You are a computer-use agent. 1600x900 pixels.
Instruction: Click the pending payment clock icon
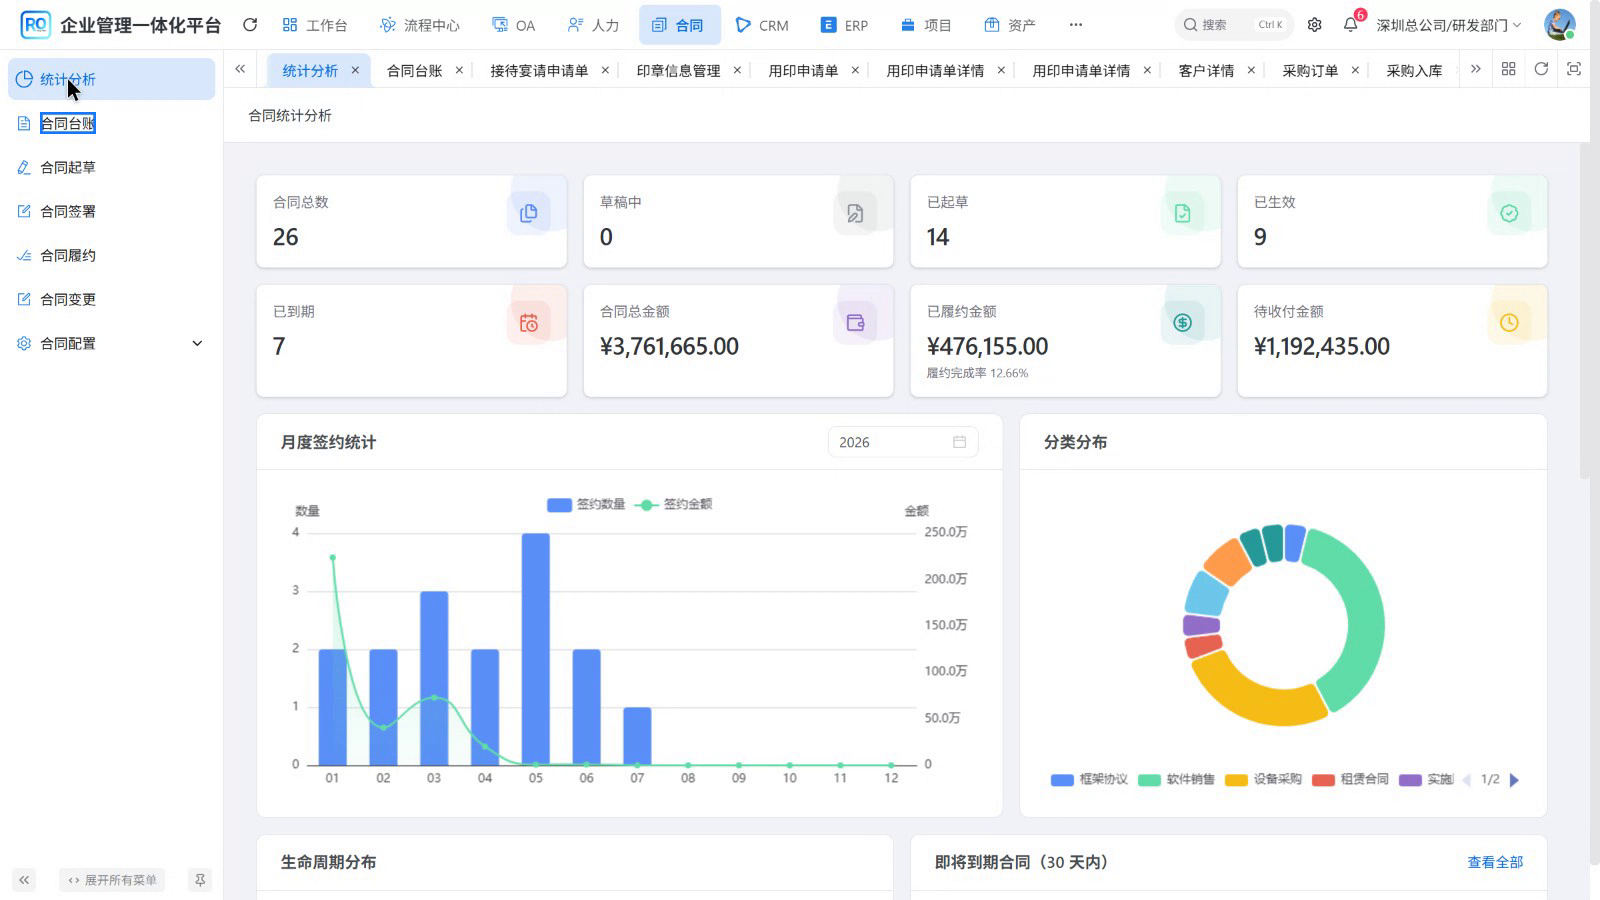click(1509, 323)
